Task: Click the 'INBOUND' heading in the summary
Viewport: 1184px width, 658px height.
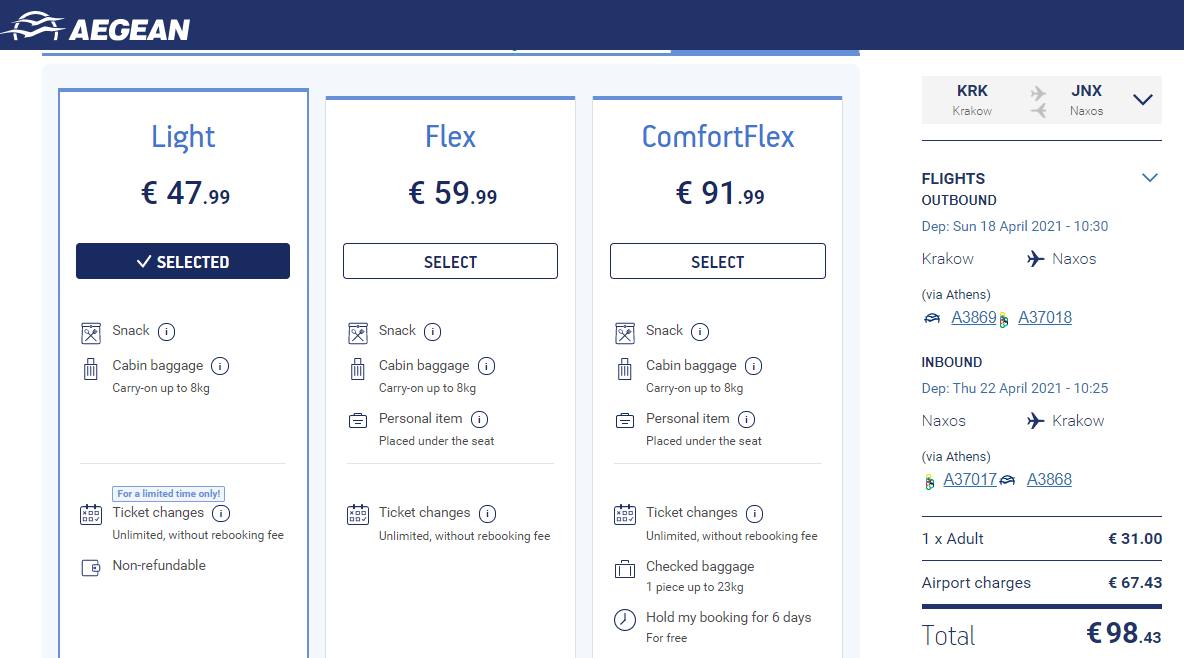Action: tap(951, 363)
